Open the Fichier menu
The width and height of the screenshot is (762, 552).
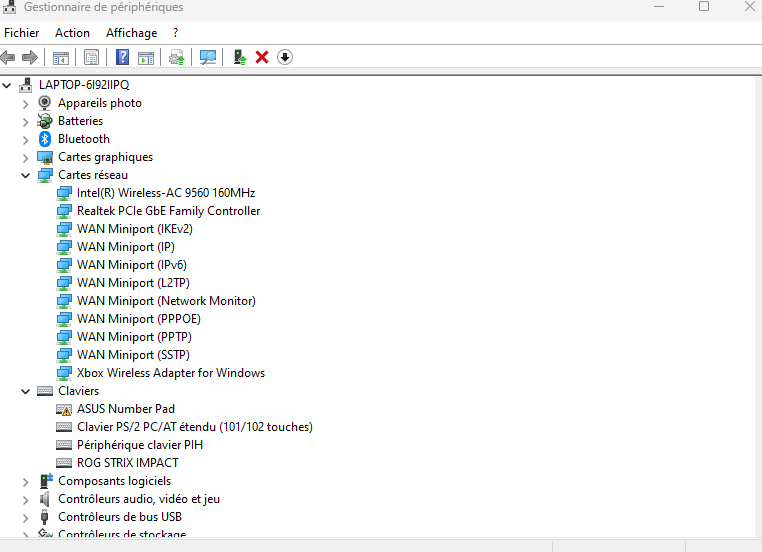(x=21, y=33)
